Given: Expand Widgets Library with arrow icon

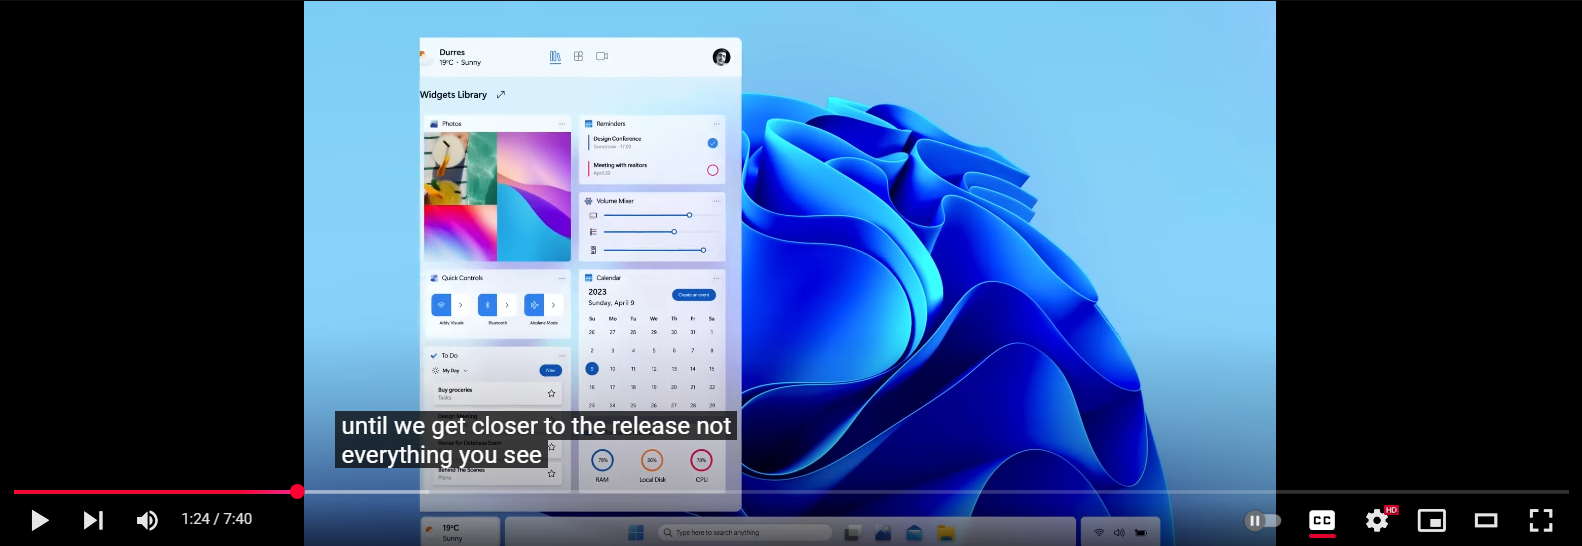Looking at the screenshot, I should 501,95.
